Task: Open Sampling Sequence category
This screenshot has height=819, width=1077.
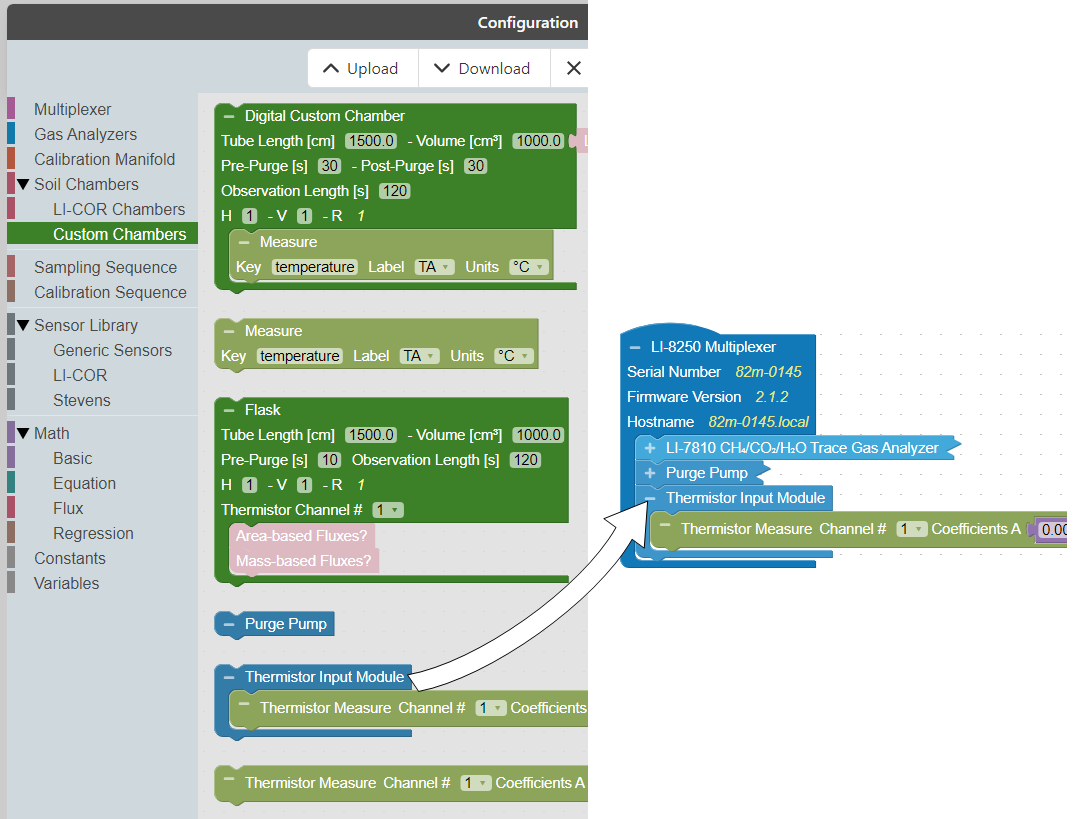Action: click(106, 267)
